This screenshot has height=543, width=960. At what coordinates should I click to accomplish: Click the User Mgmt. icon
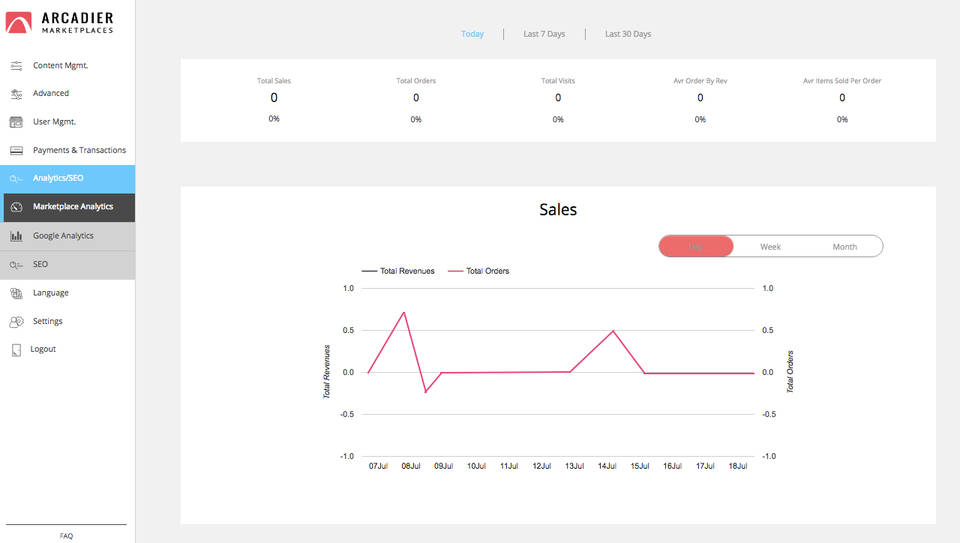click(16, 122)
